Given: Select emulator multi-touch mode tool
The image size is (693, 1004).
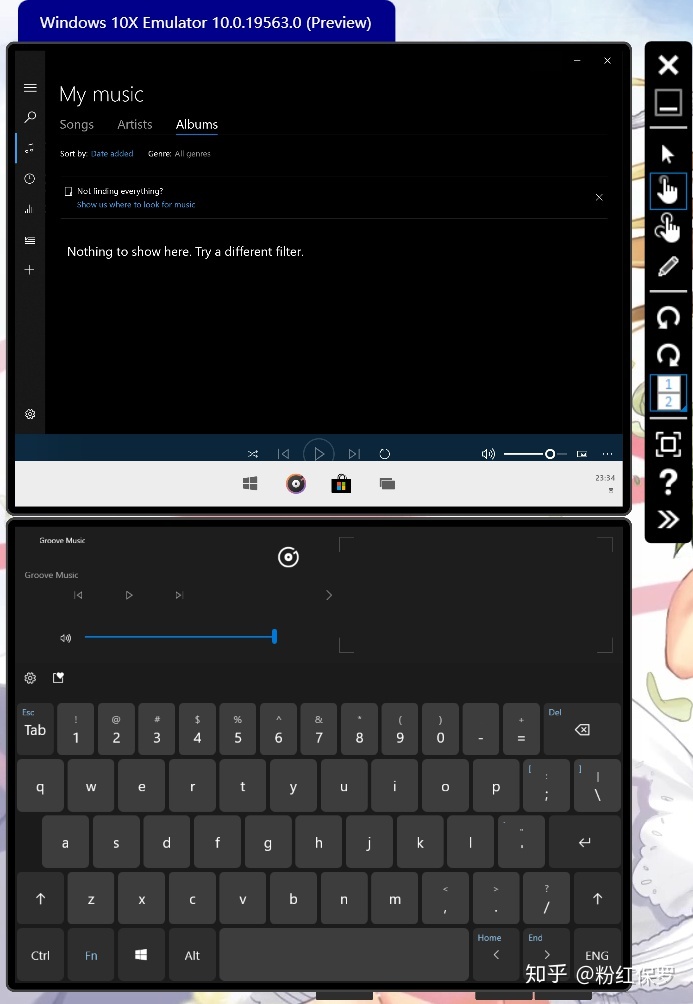Looking at the screenshot, I should pyautogui.click(x=668, y=228).
